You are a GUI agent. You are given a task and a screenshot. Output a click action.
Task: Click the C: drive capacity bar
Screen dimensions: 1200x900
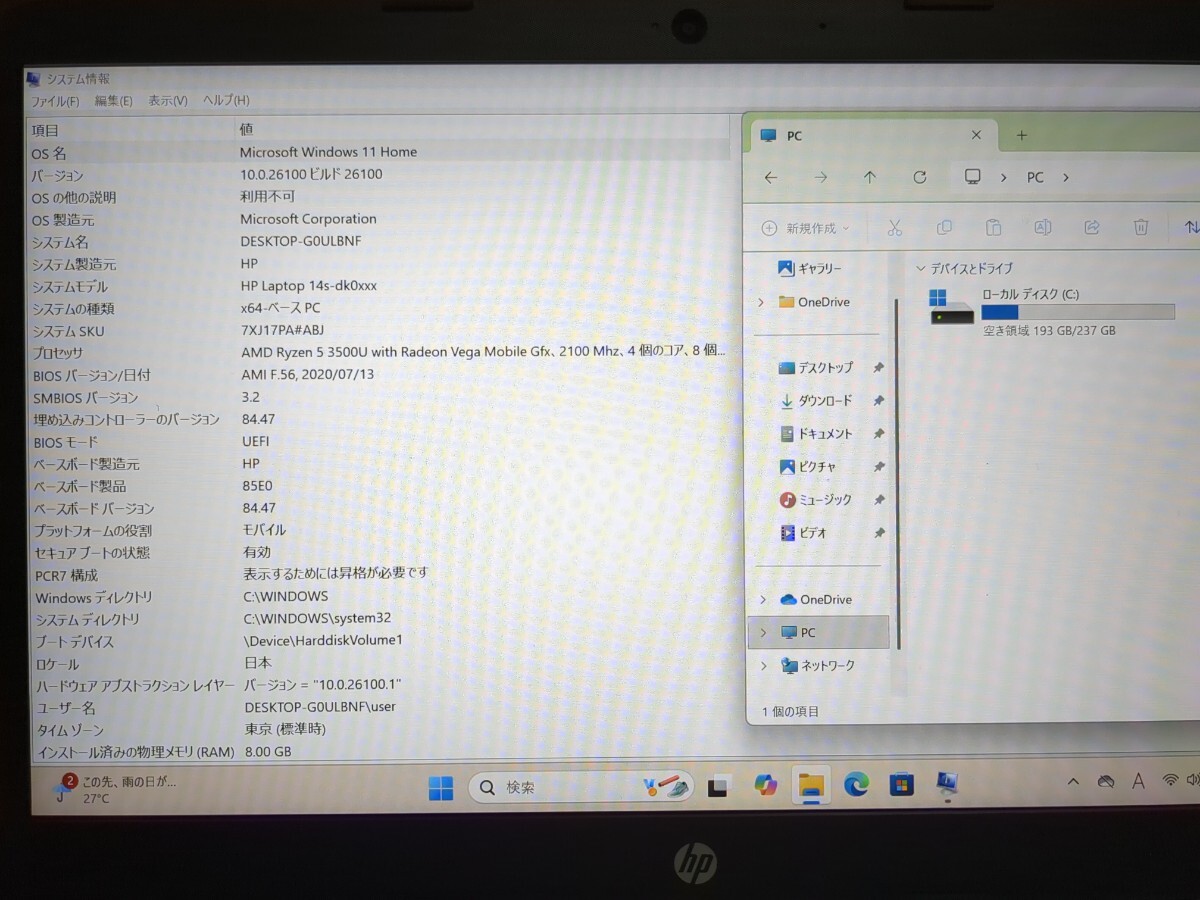1078,312
